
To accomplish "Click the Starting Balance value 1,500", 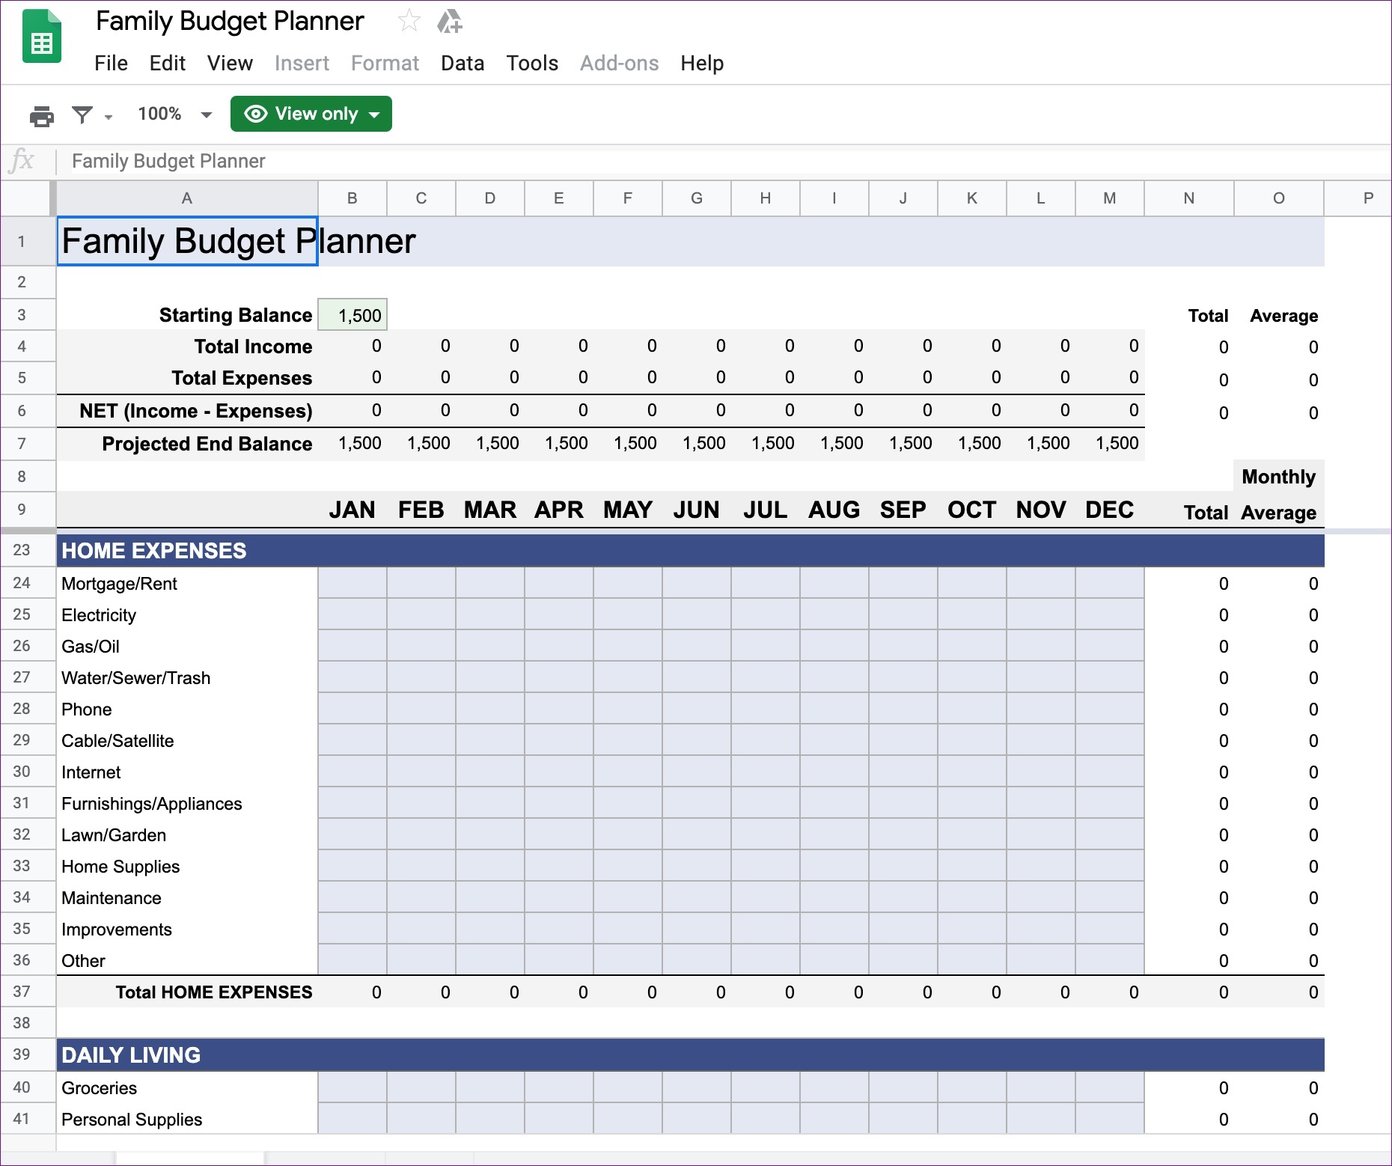I will click(x=352, y=315).
